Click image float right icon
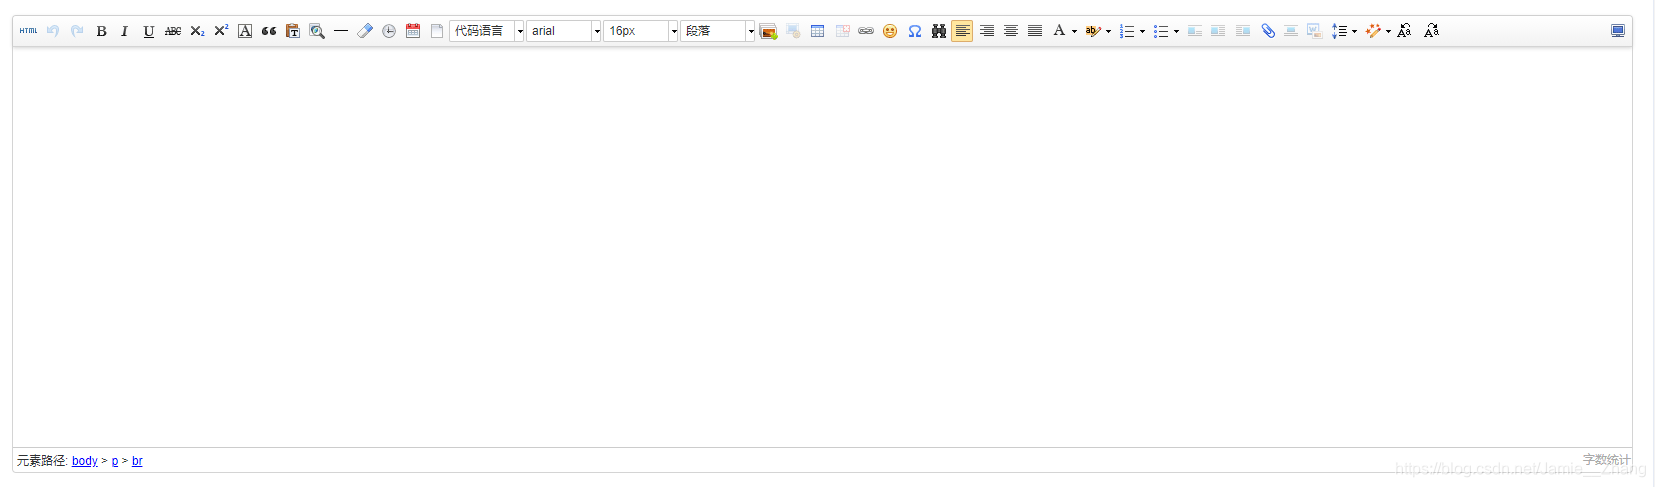 point(1243,31)
